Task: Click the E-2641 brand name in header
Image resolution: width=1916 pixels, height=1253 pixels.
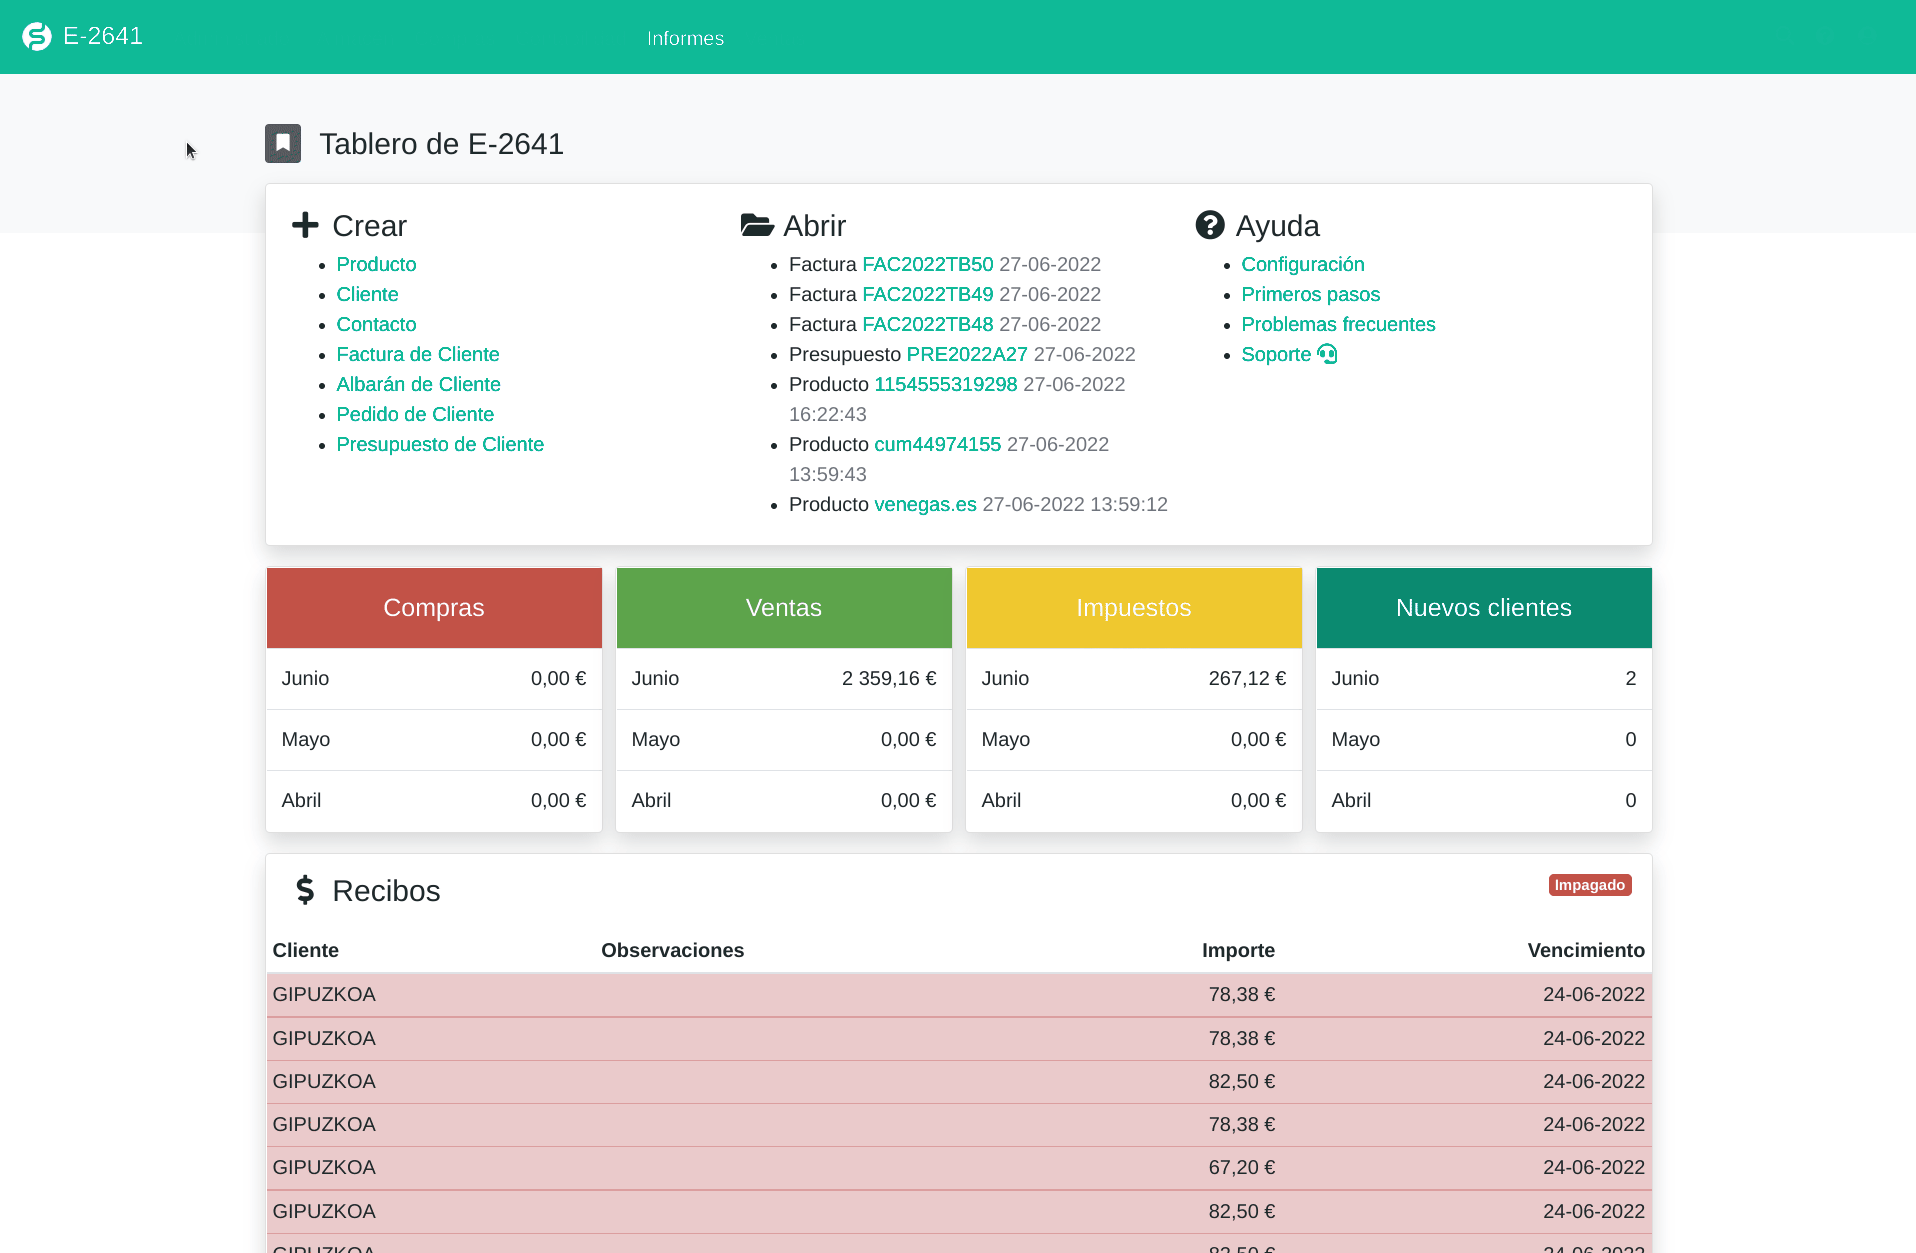Action: (x=103, y=36)
